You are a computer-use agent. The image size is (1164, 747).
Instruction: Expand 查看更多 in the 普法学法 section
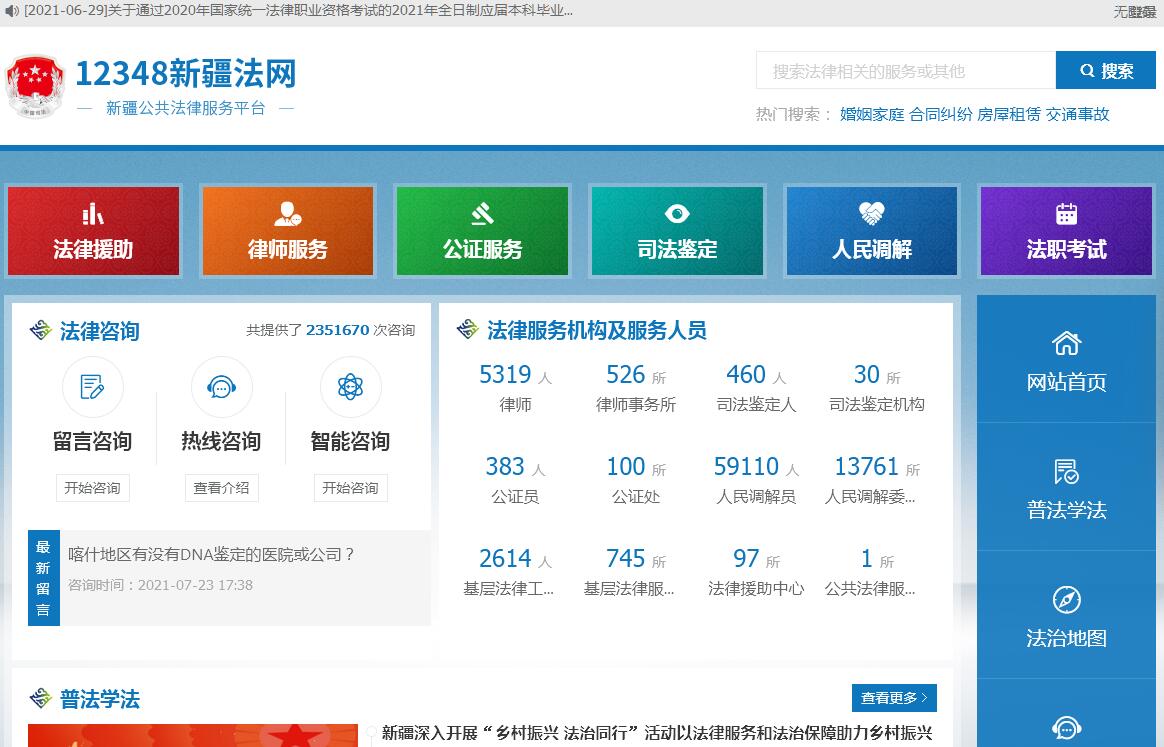(894, 698)
